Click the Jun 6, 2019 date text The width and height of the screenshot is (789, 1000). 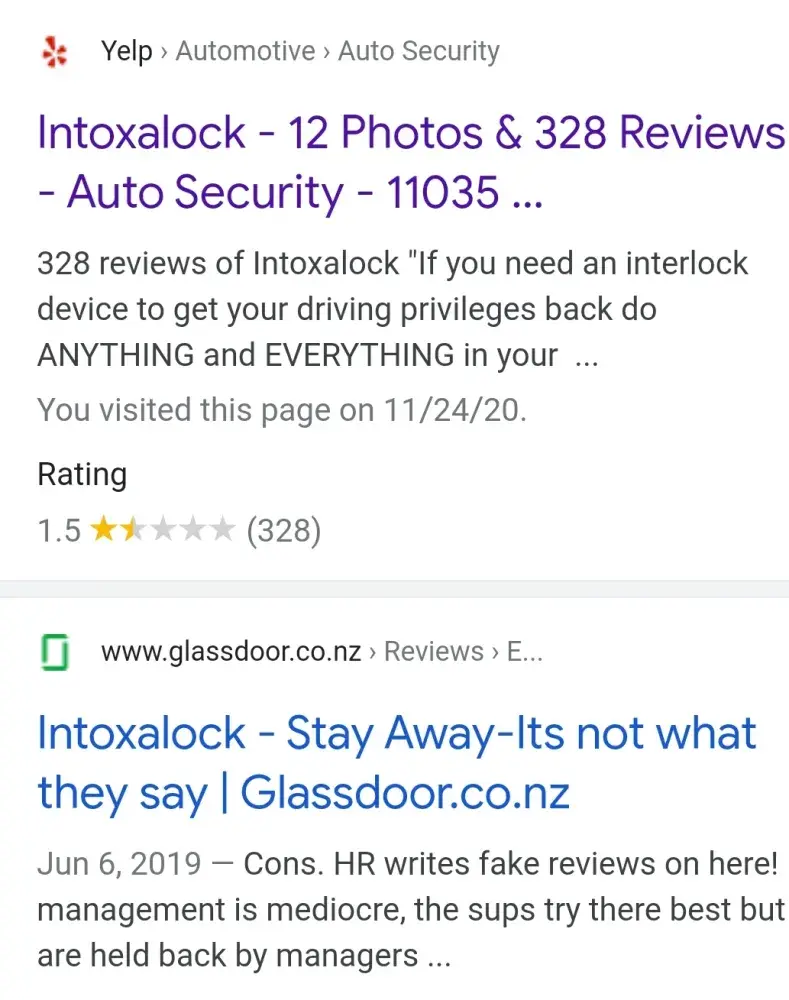tap(119, 864)
